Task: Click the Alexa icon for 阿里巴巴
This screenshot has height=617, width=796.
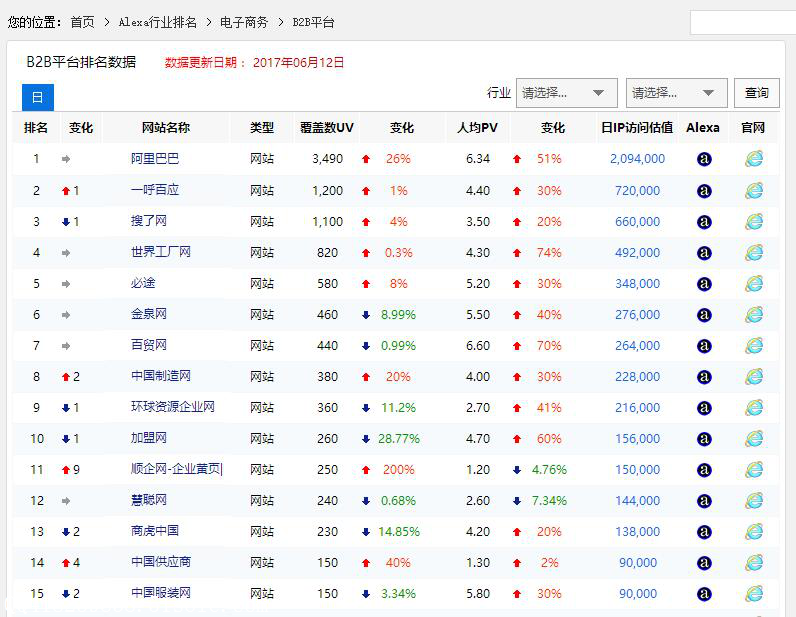Action: pos(703,159)
